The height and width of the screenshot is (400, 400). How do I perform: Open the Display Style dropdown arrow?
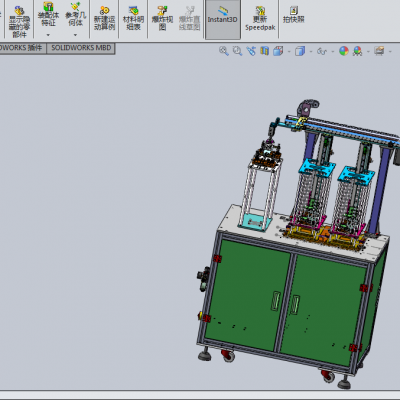[310, 51]
